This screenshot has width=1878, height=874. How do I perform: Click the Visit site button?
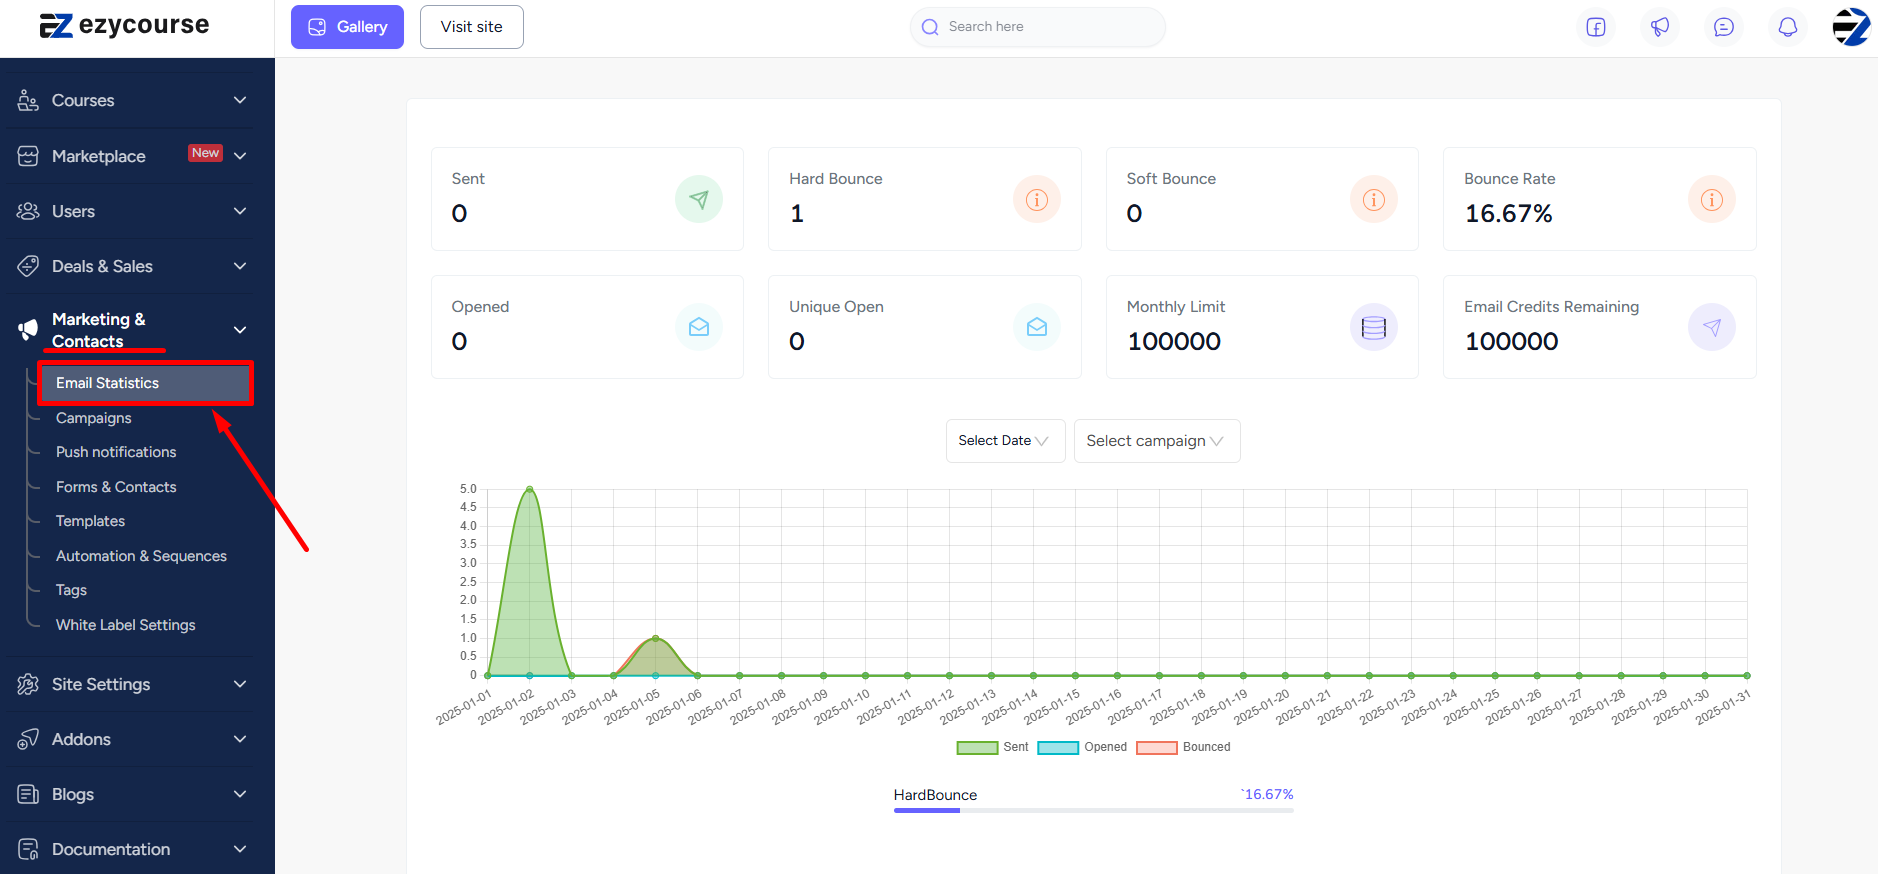pos(472,27)
